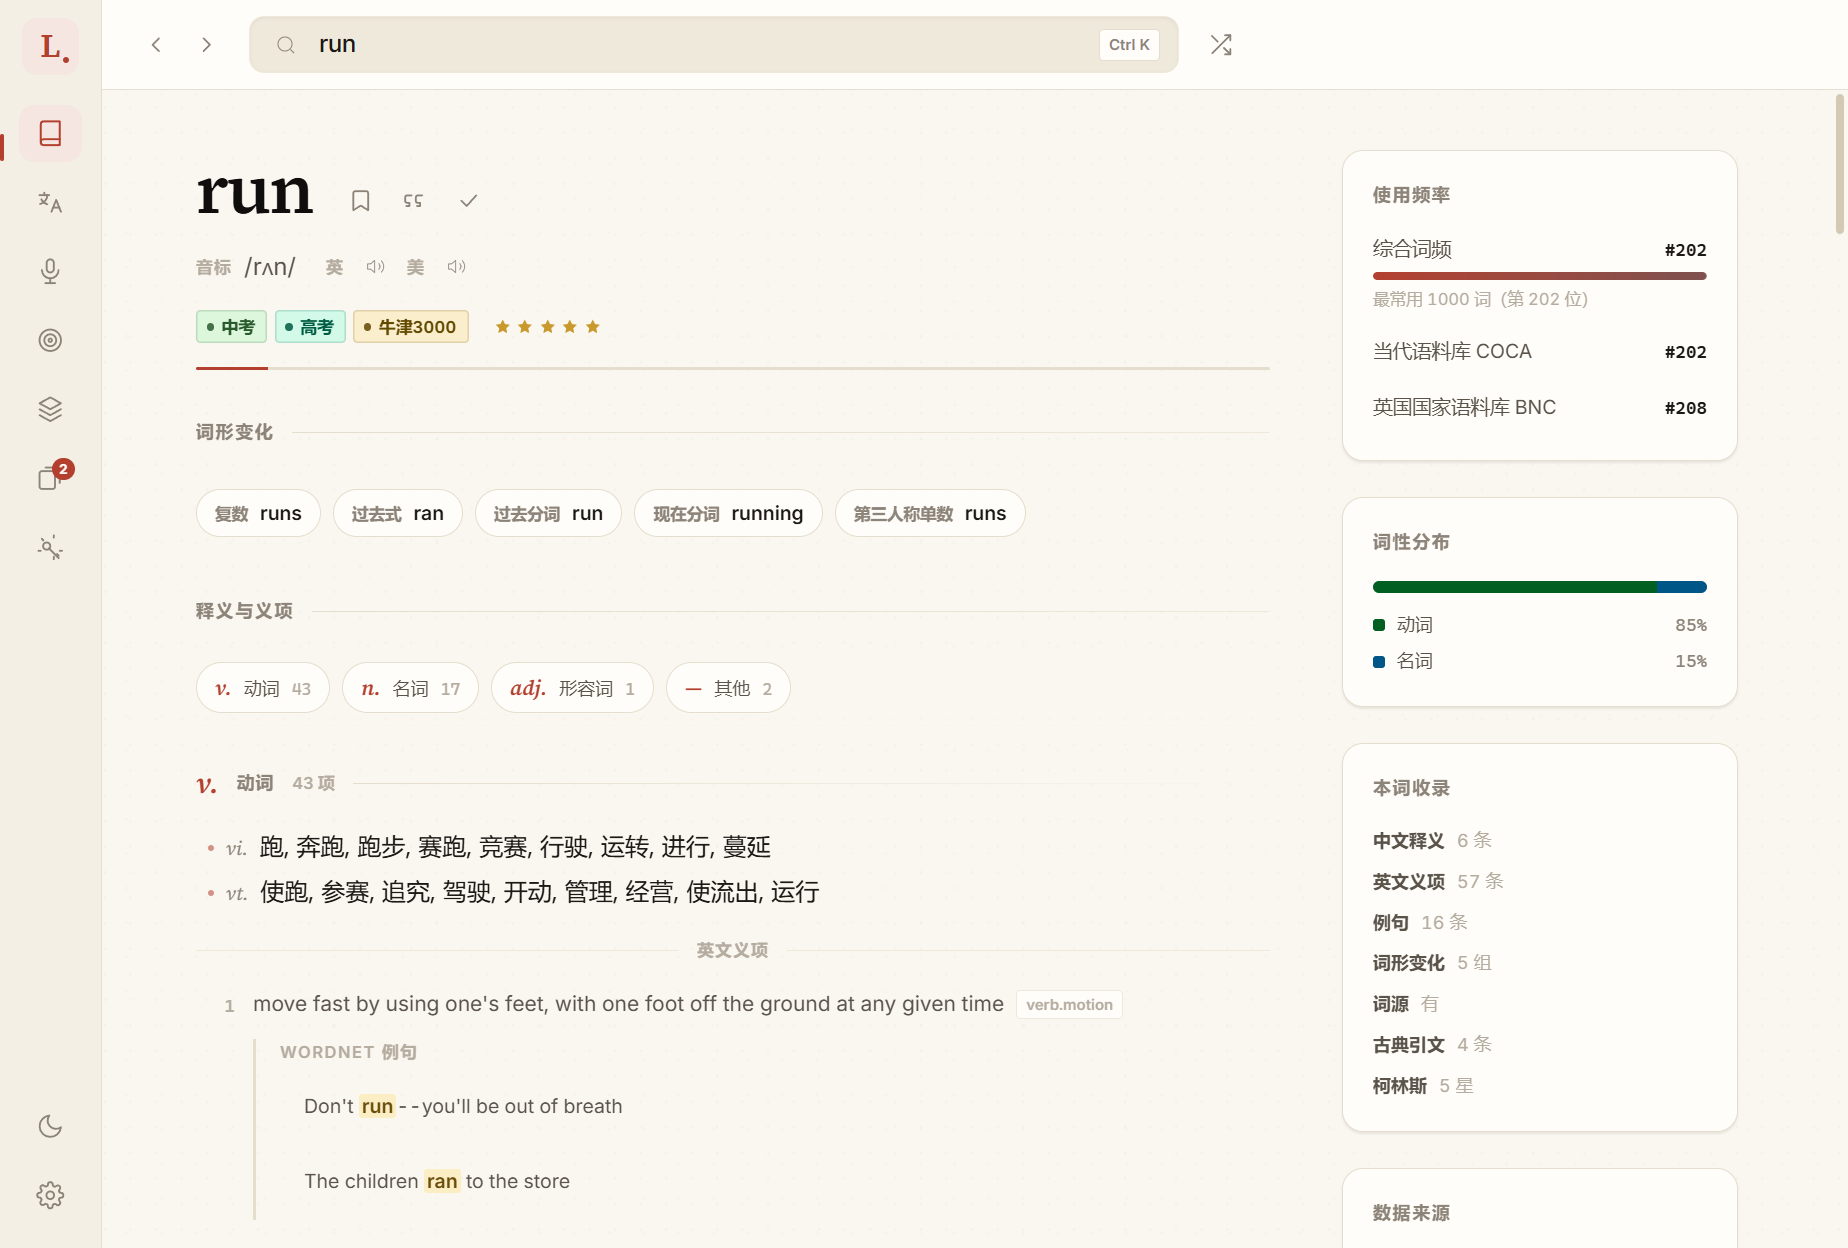This screenshot has height=1248, width=1848.
Task: Open the dictionary book icon in sidebar
Action: coord(50,133)
